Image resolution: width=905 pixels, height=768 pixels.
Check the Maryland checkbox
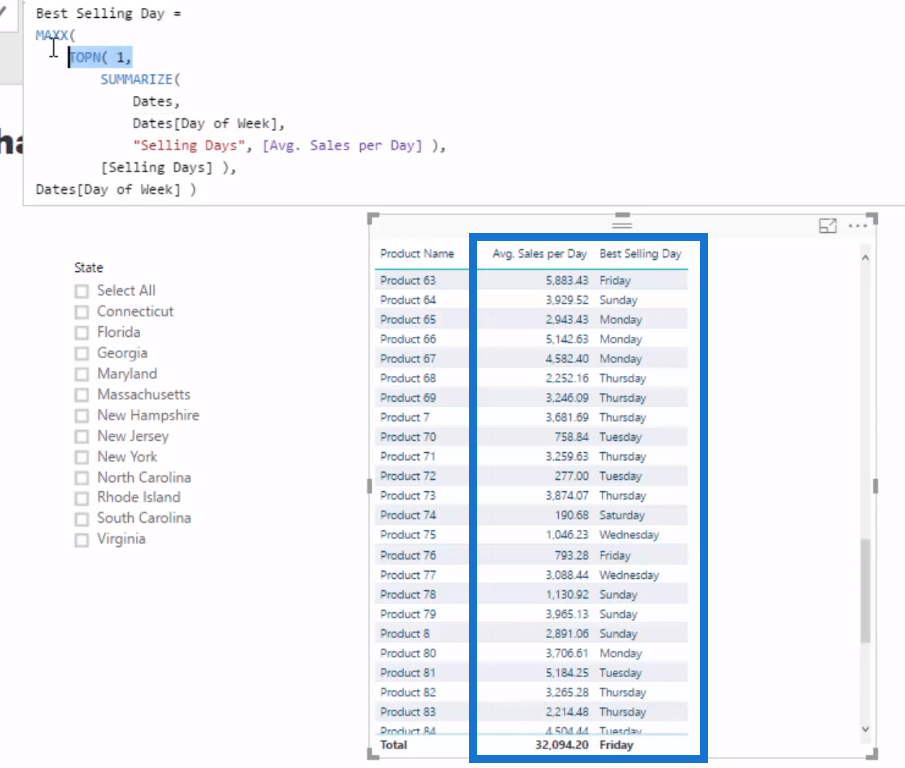tap(81, 374)
